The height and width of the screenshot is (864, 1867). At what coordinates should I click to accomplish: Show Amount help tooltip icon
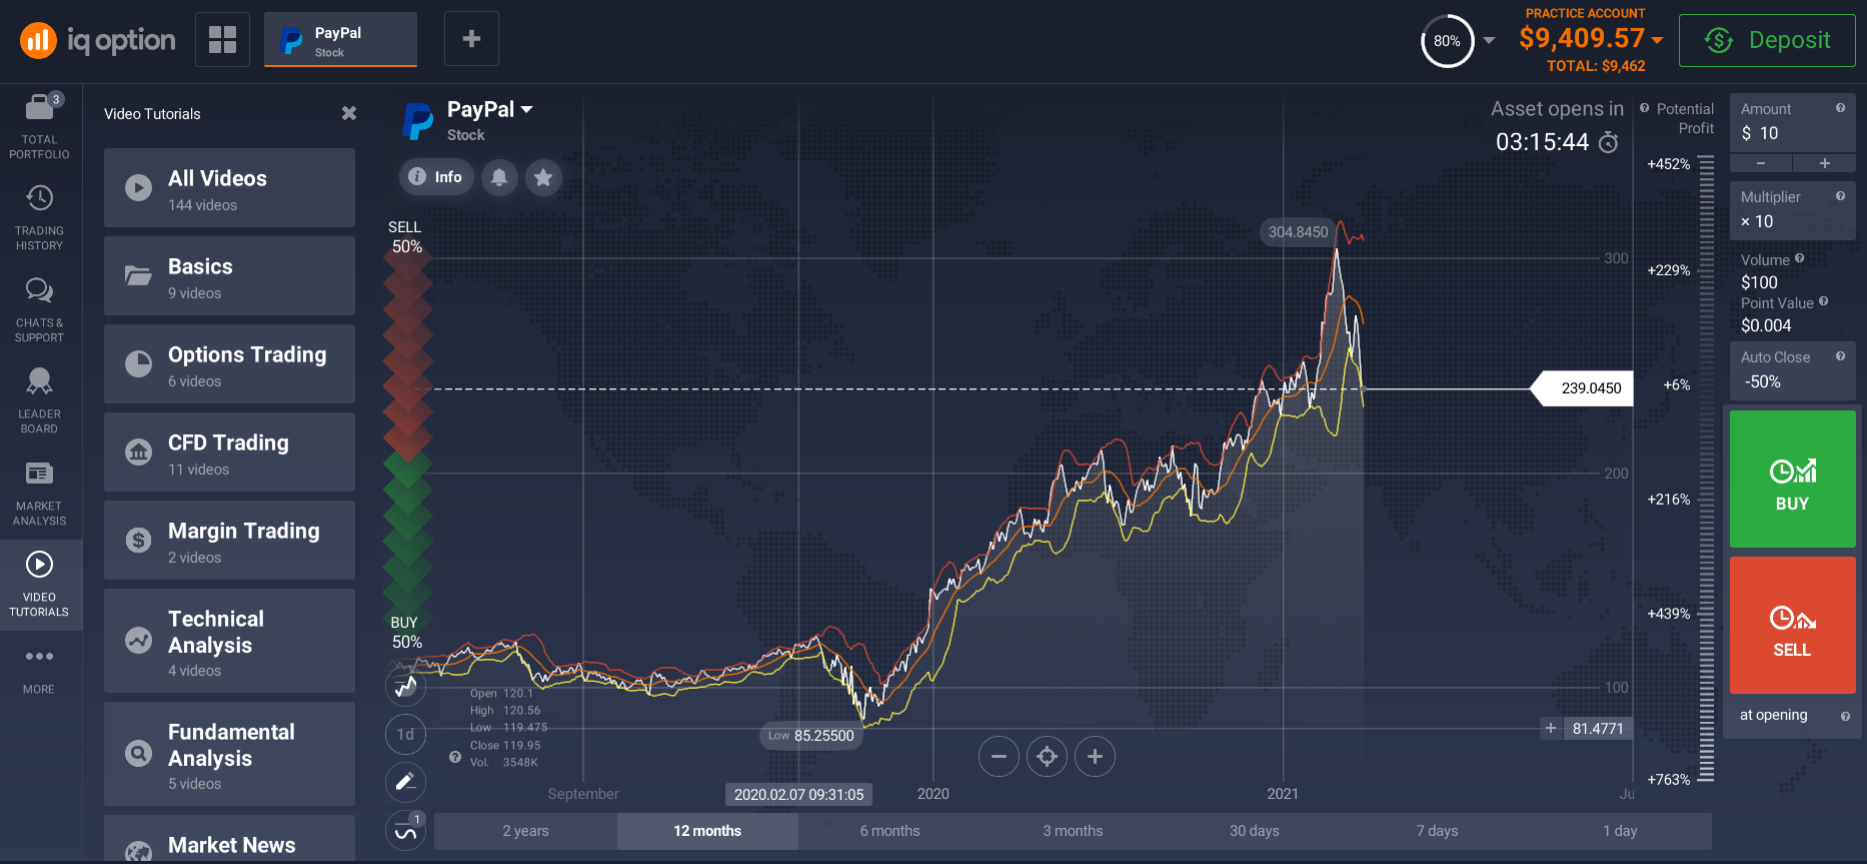coord(1840,108)
